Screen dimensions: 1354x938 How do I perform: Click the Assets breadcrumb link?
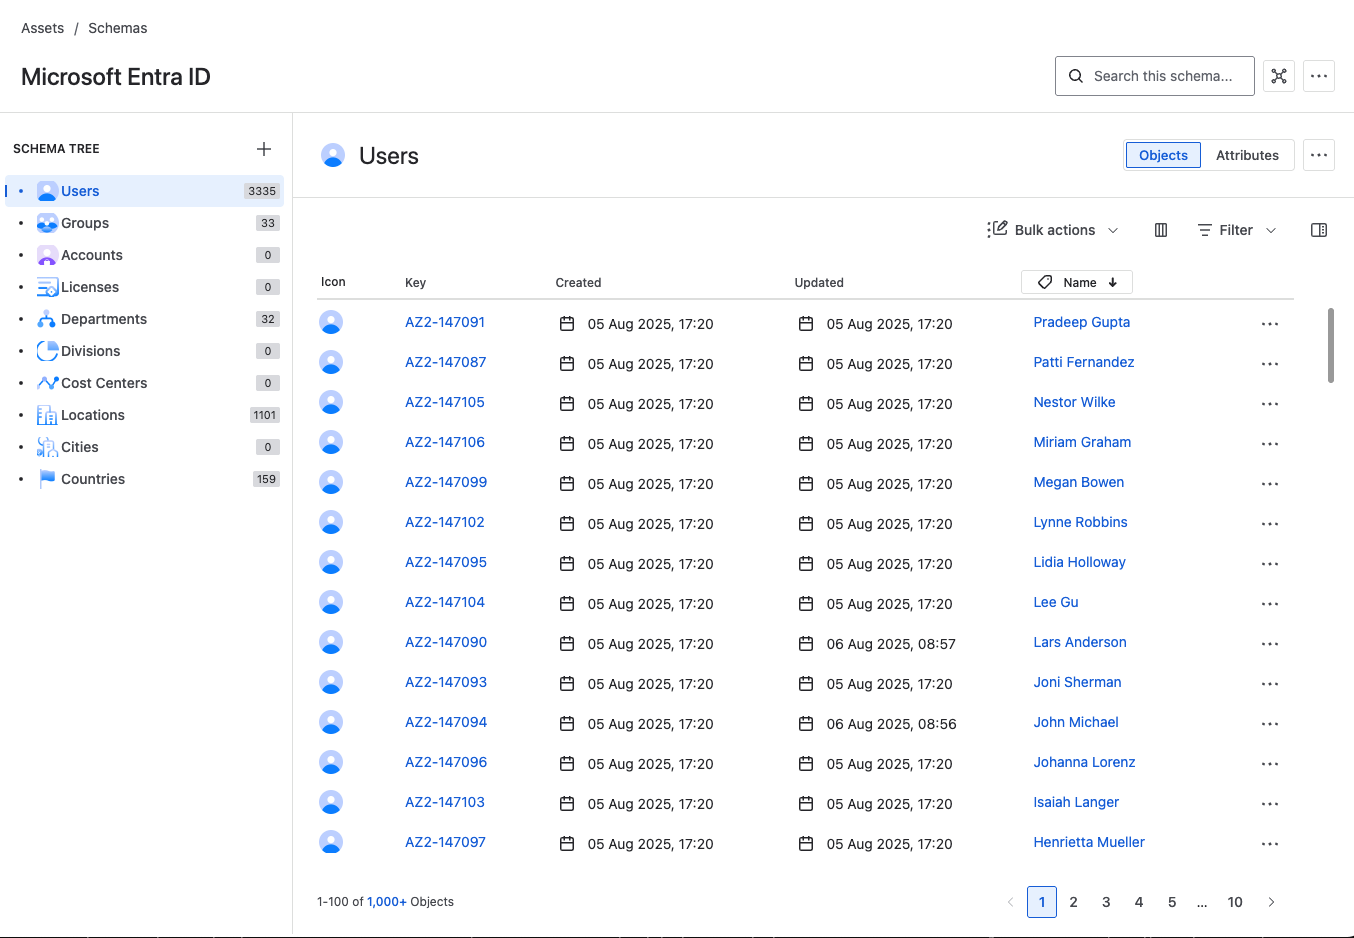(42, 28)
